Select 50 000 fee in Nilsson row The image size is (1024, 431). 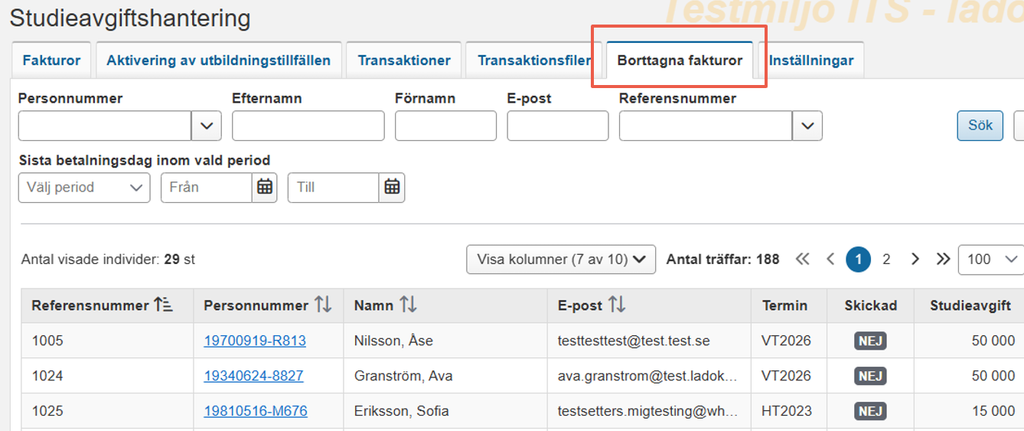click(991, 341)
